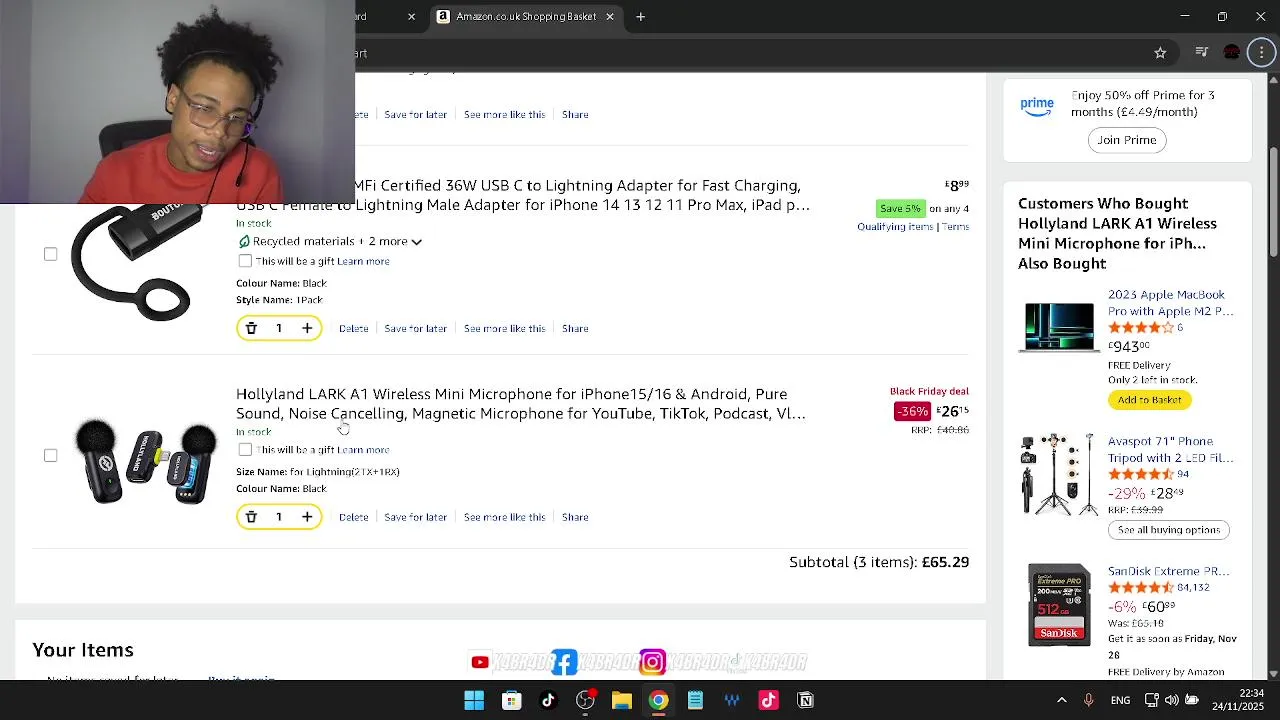Increase USB C adapter quantity with plus
Viewport: 1280px width, 720px height.
pos(307,328)
